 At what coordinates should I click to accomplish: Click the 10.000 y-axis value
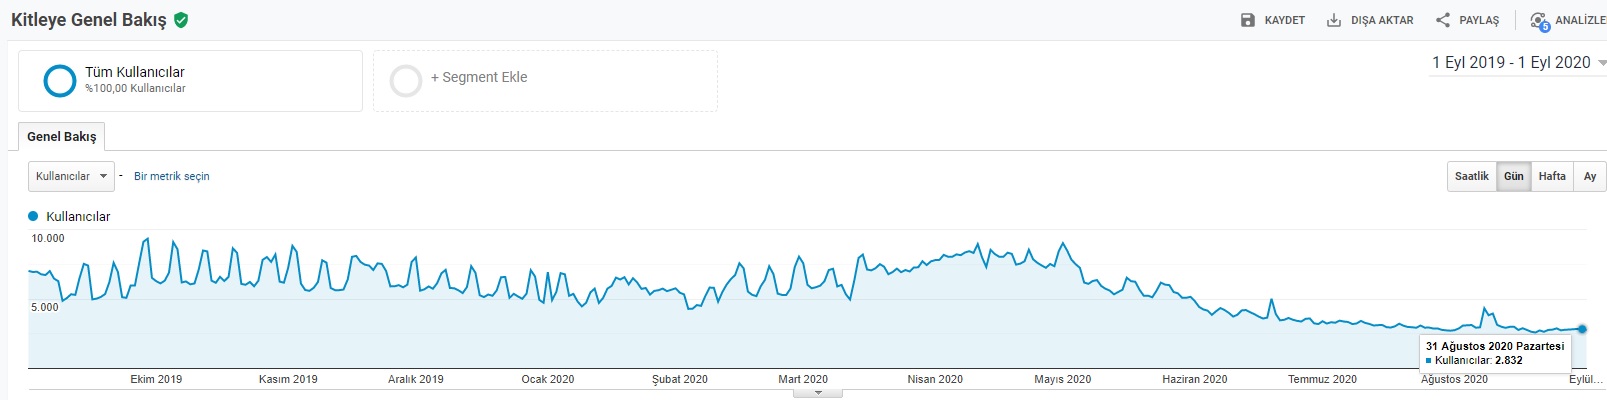[x=48, y=238]
